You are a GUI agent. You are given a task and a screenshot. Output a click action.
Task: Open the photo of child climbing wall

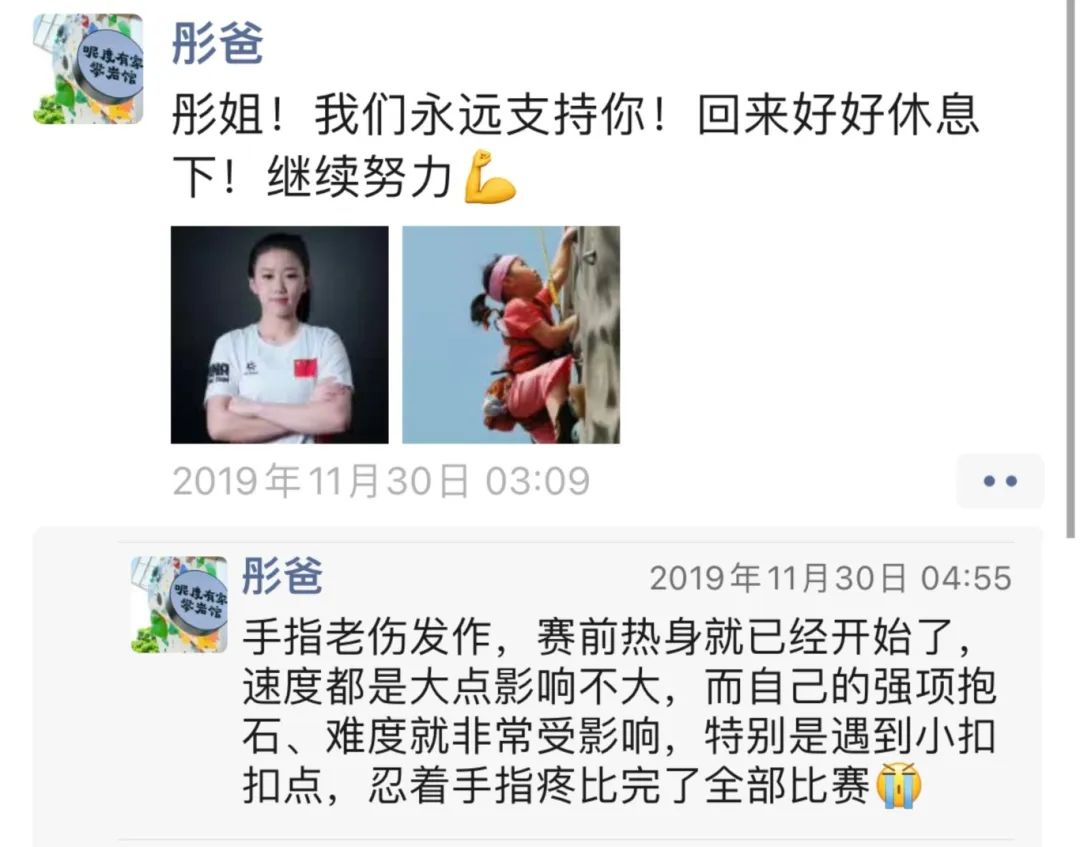511,335
